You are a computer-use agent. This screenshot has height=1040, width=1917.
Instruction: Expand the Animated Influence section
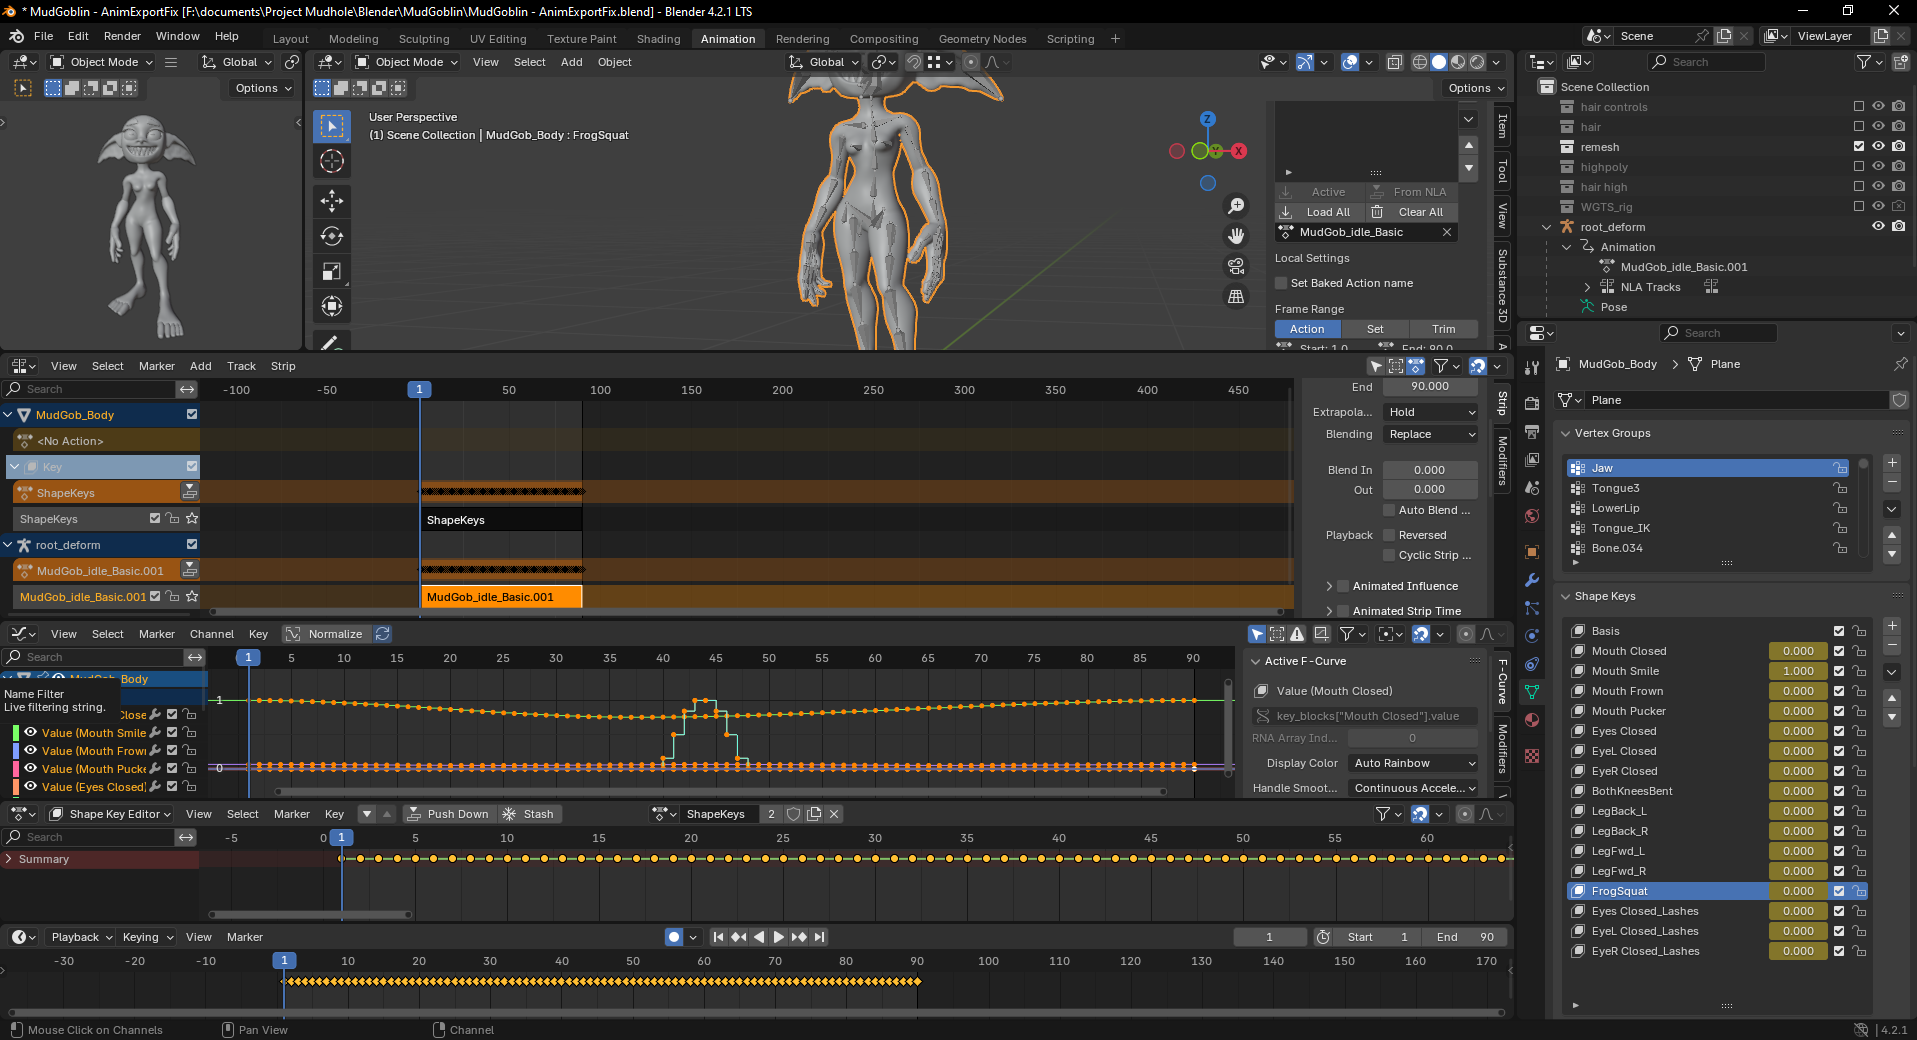coord(1329,586)
